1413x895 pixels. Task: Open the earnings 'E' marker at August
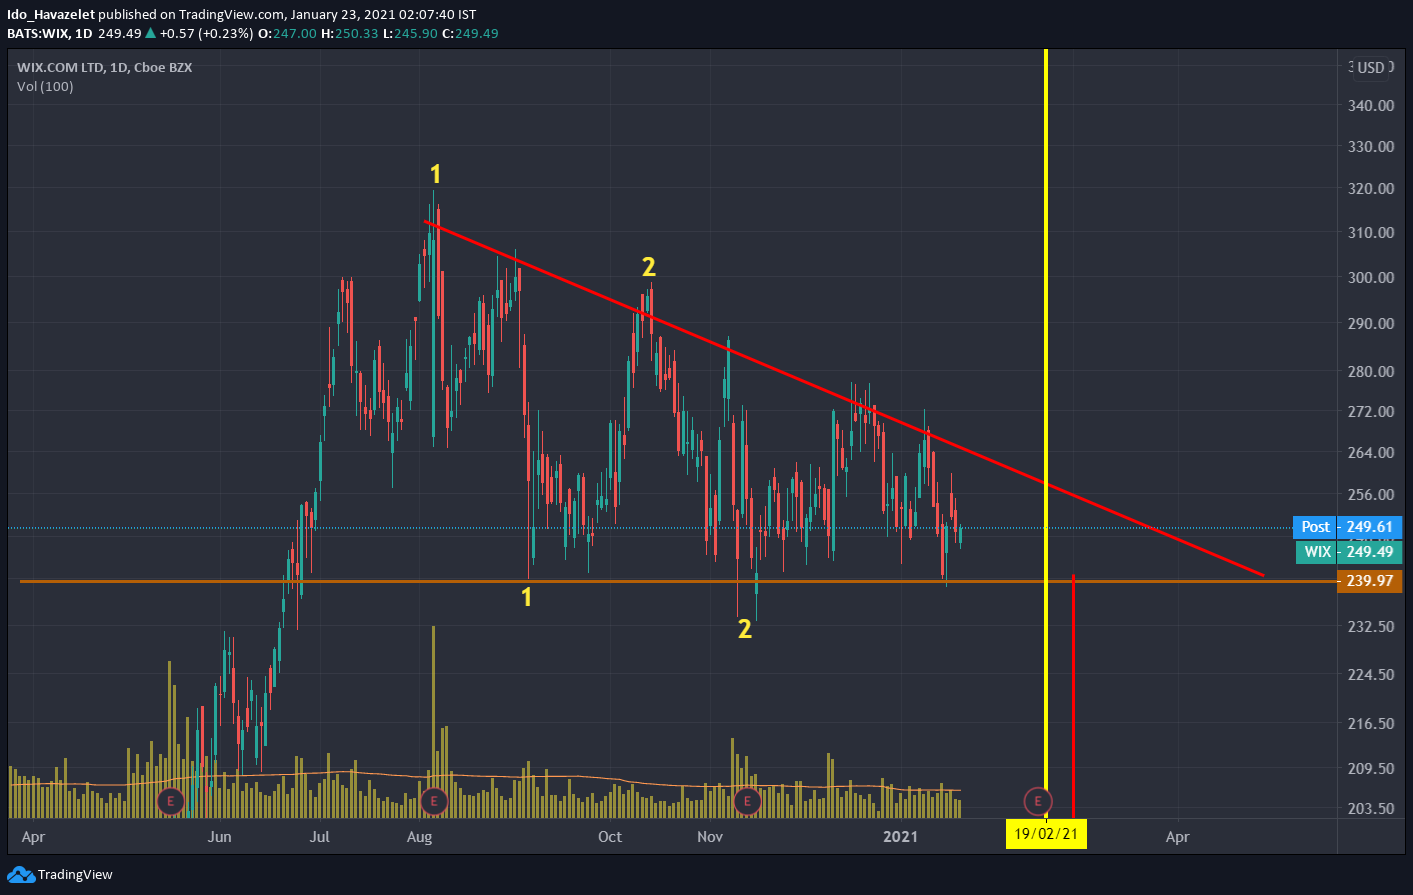[x=433, y=801]
